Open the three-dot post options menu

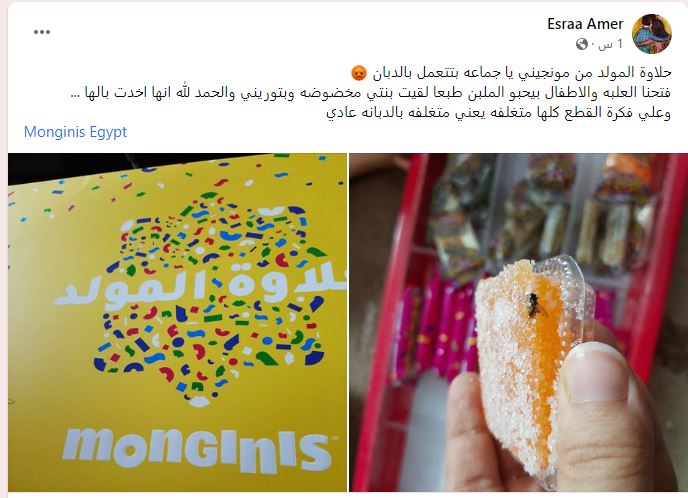coord(42,32)
